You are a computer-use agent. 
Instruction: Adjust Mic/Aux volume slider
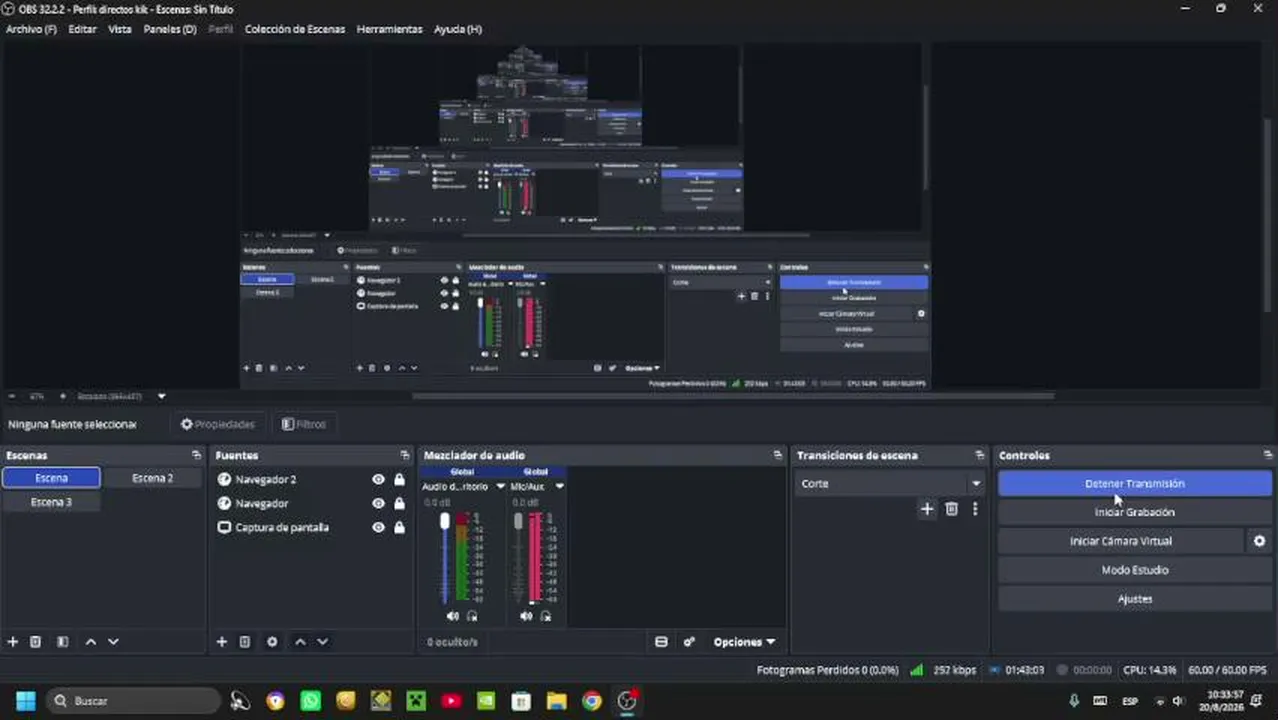(x=518, y=558)
